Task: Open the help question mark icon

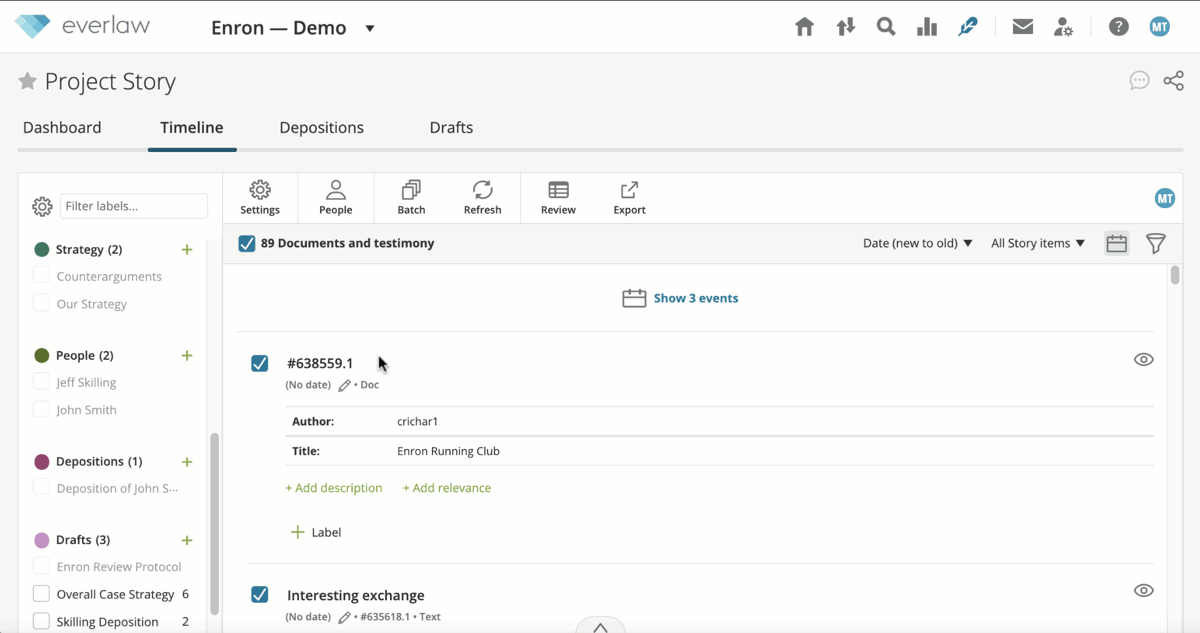Action: click(1119, 27)
